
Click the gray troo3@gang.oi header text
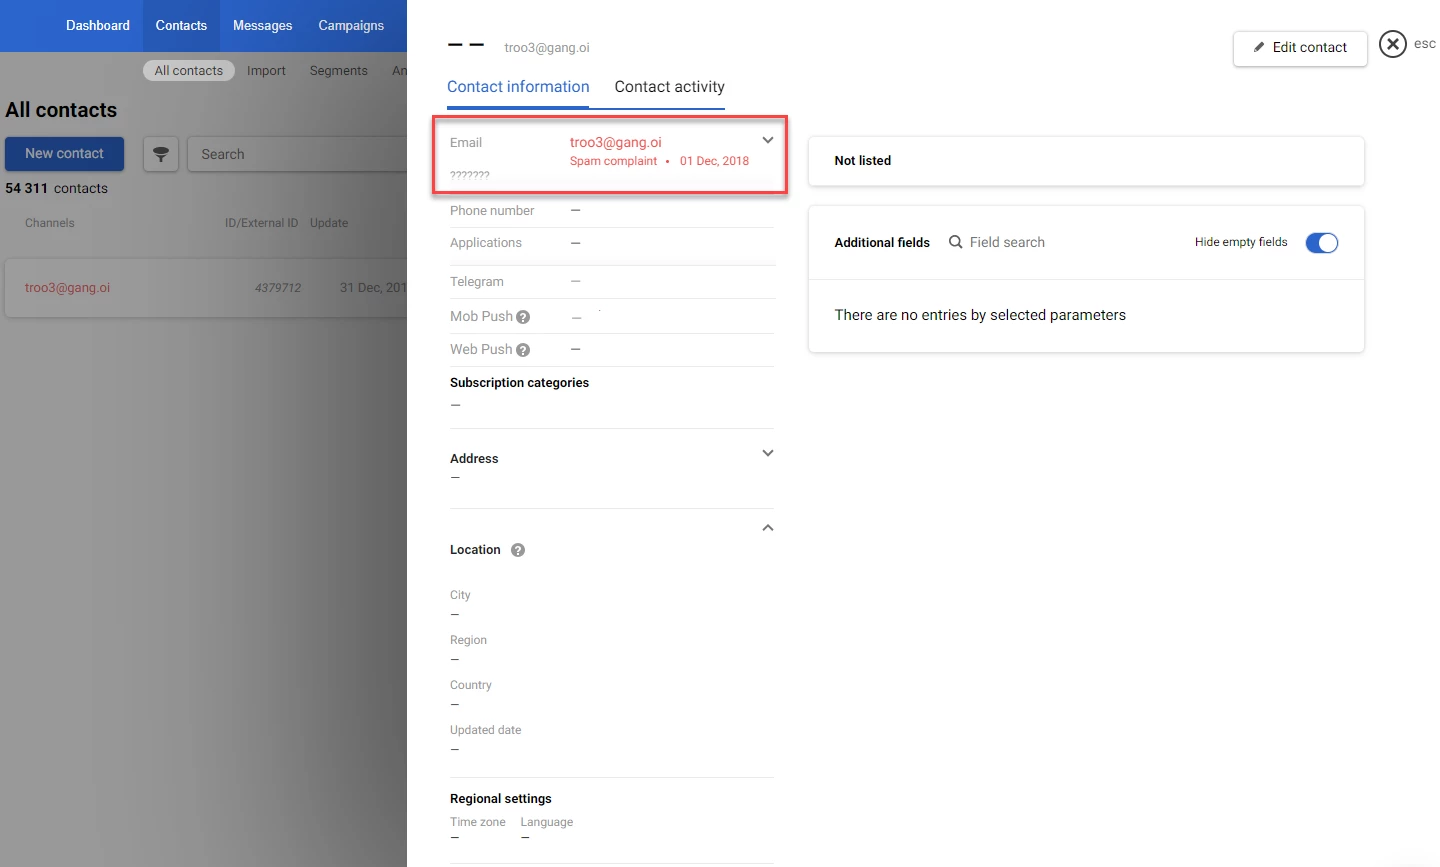pos(547,47)
